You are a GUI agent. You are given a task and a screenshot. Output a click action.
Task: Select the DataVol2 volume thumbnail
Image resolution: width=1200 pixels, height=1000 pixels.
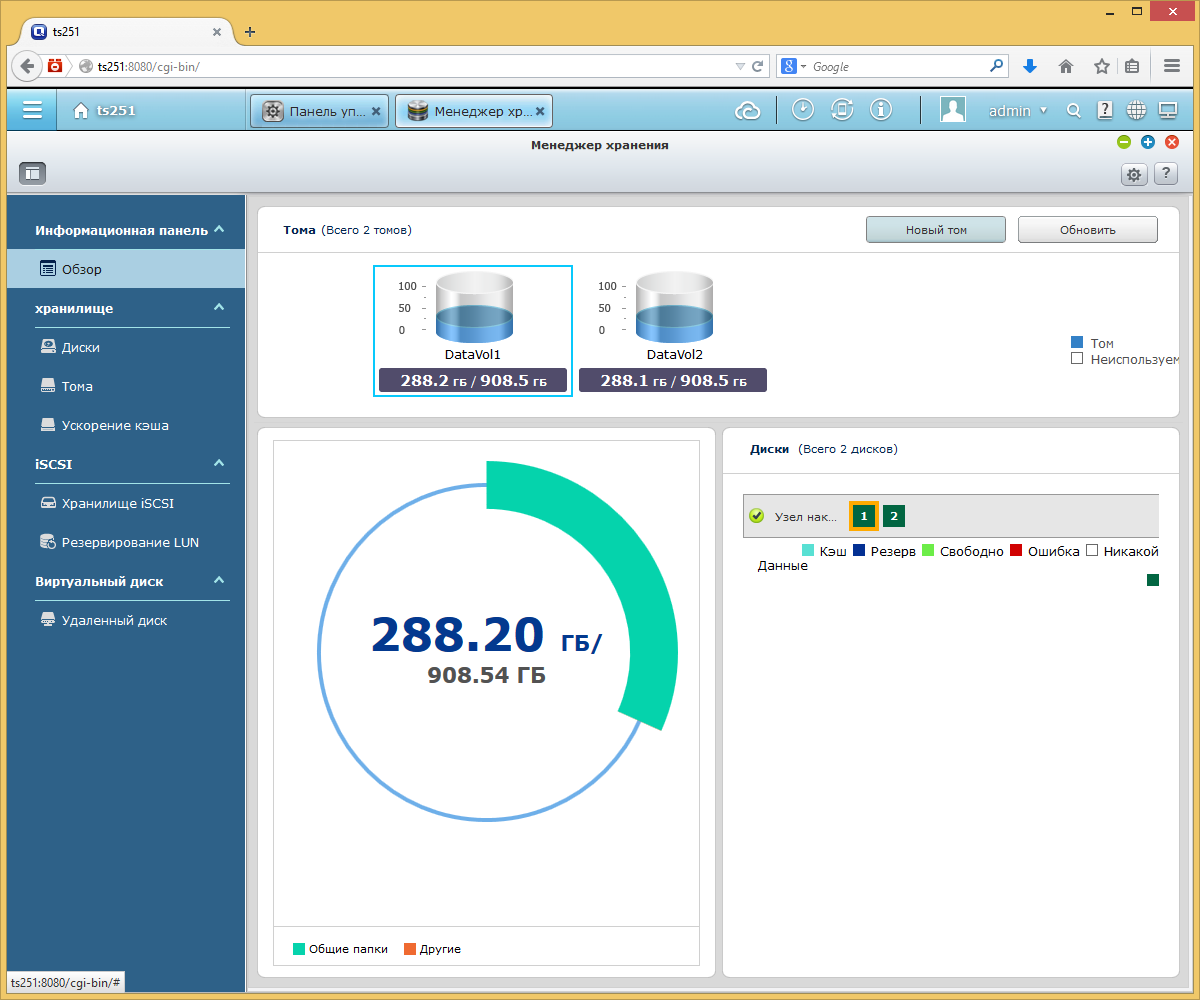673,330
